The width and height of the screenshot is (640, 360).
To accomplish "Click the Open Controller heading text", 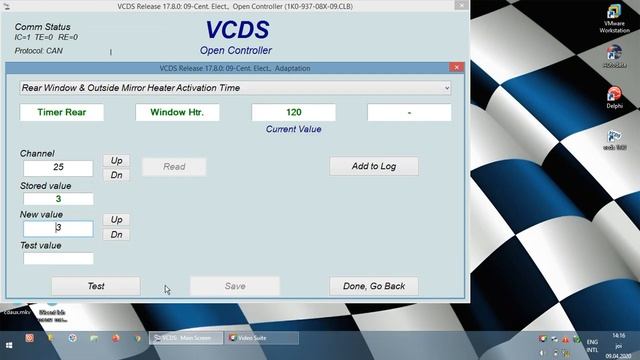I will 236,51.
